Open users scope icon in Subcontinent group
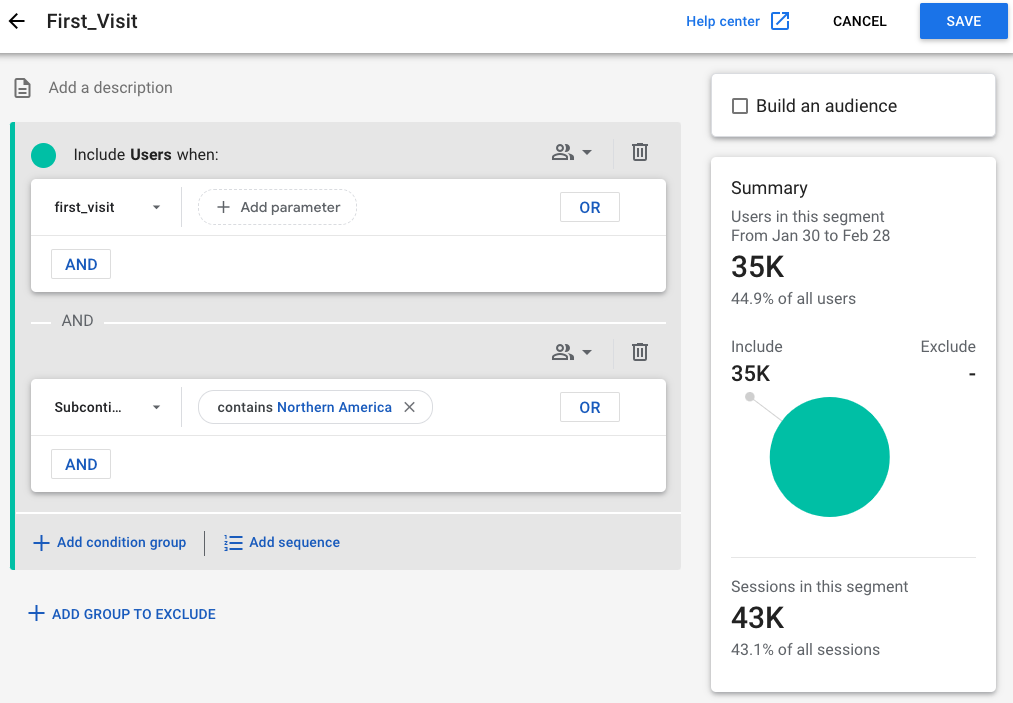The height and width of the screenshot is (703, 1013). coord(563,352)
